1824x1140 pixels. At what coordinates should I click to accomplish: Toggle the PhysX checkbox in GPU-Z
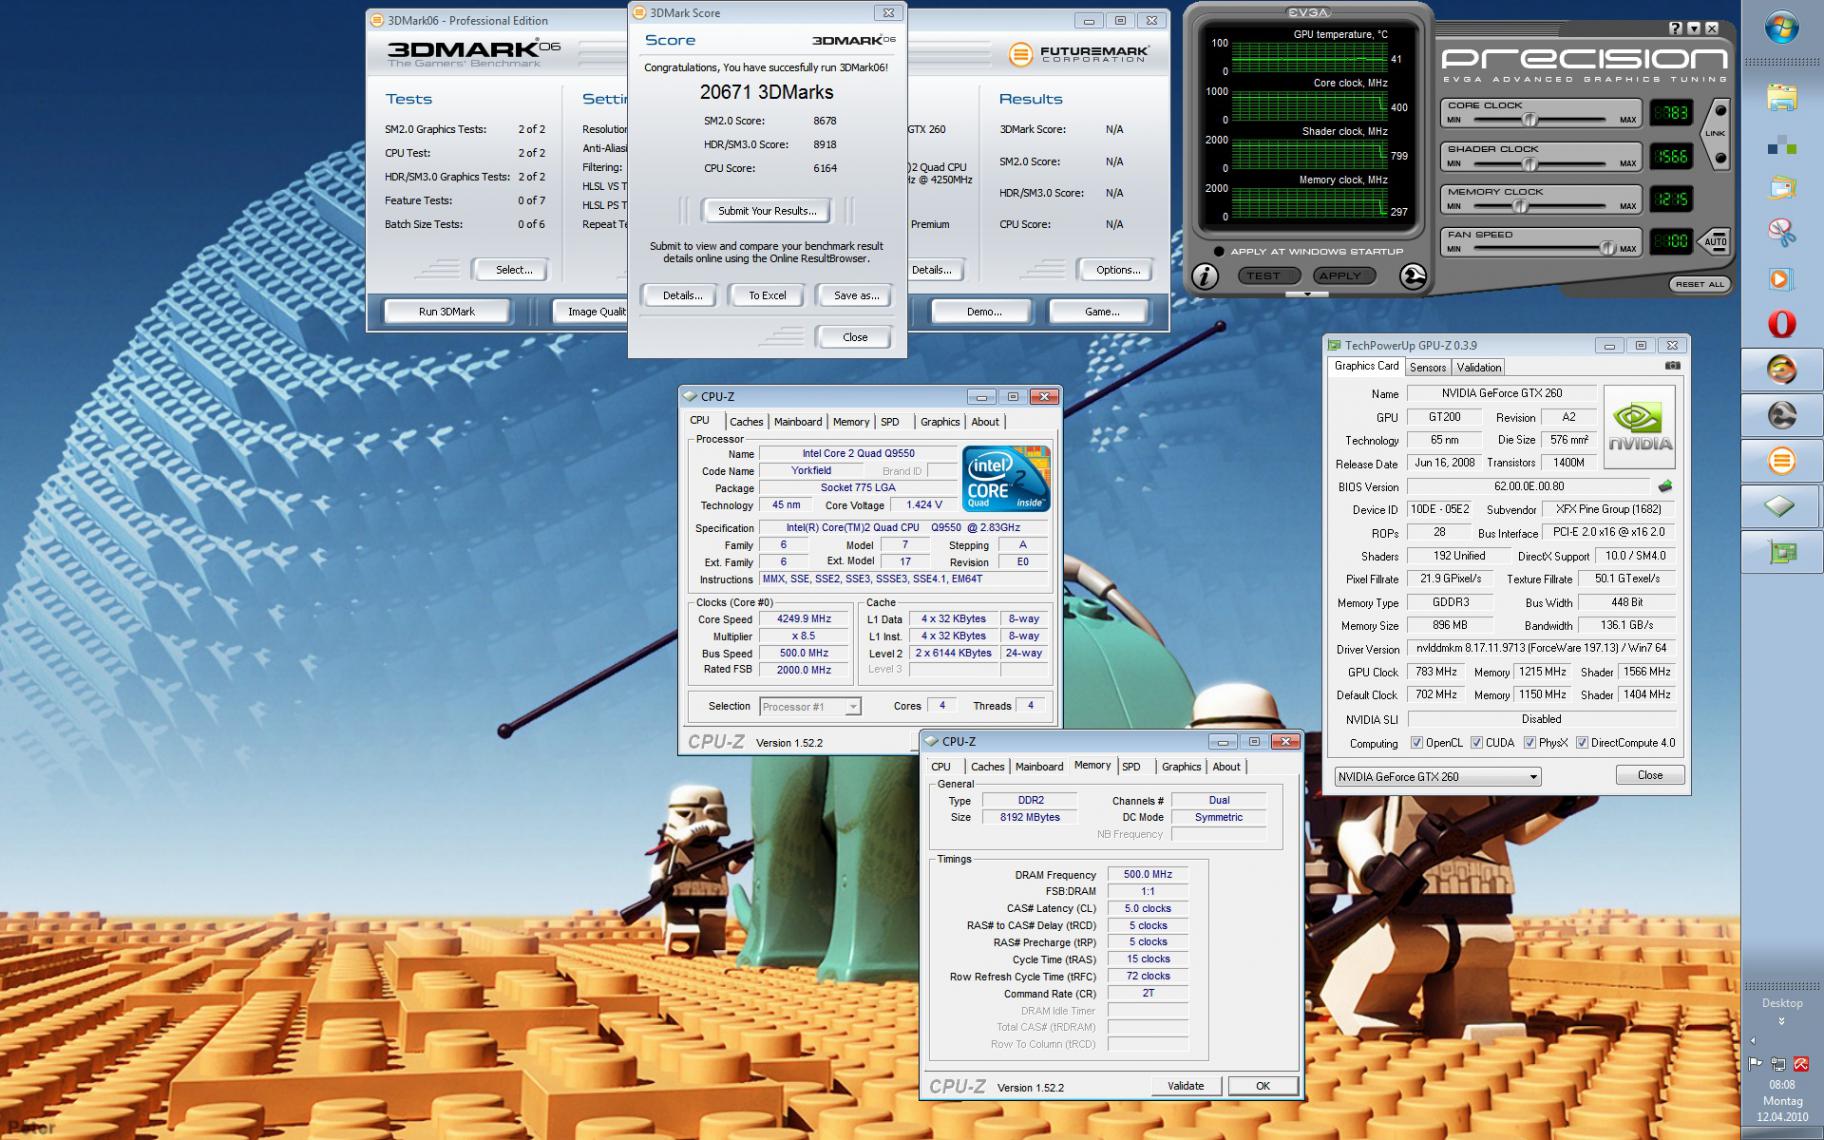click(x=1529, y=743)
